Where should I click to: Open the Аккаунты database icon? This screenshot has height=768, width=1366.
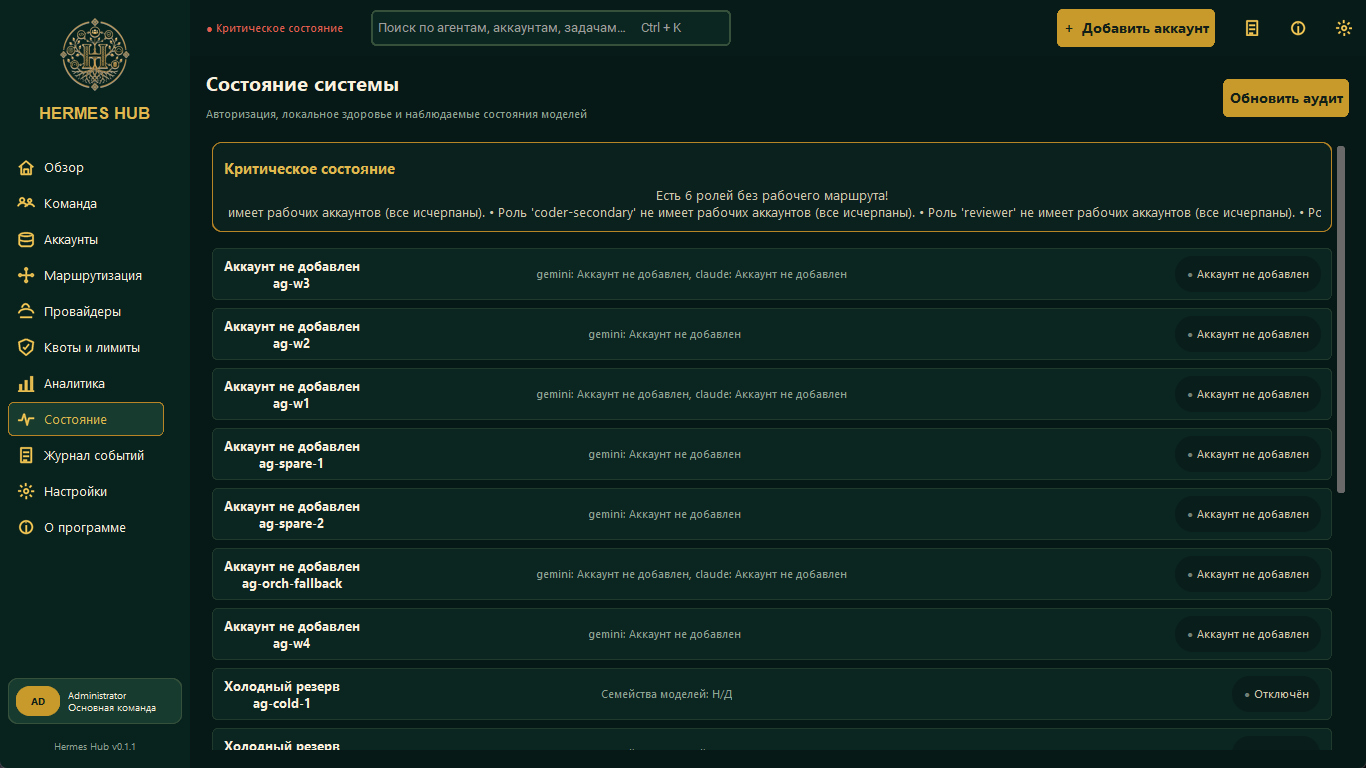point(26,239)
